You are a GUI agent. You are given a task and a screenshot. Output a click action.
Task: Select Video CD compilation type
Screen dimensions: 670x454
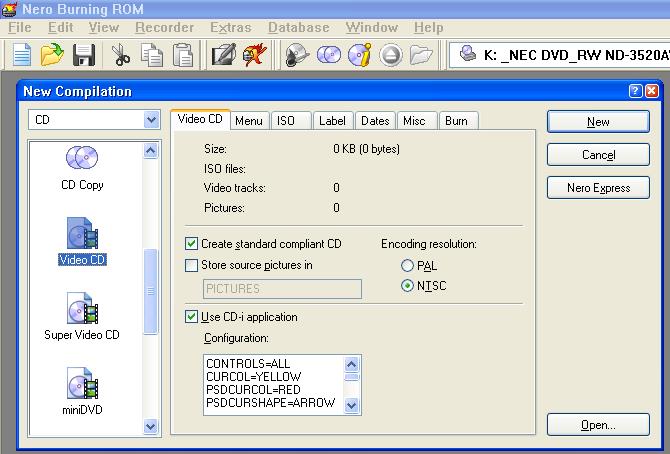82,241
